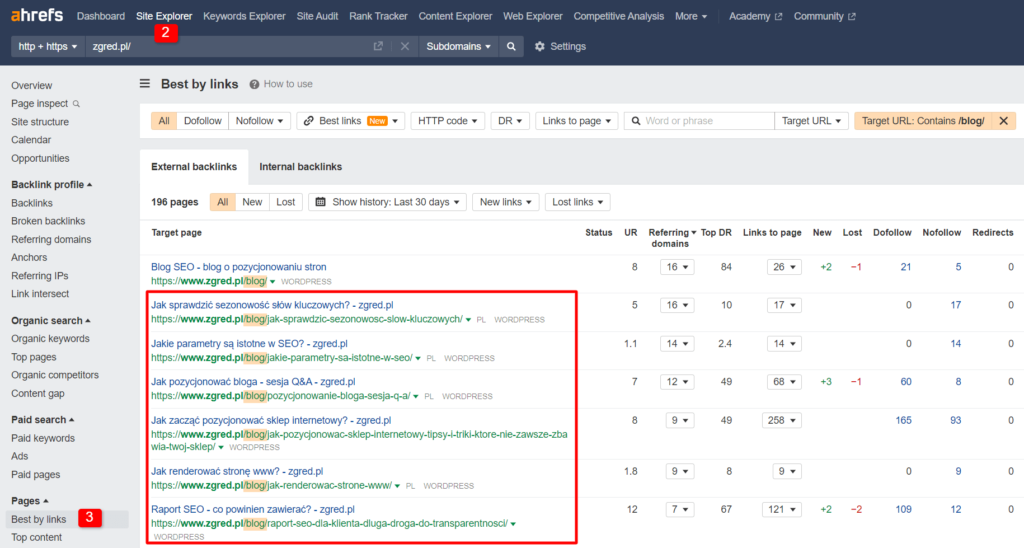Click the search magnifier button beside Subdomains
Viewport: 1024px width, 548px height.
pyautogui.click(x=511, y=47)
